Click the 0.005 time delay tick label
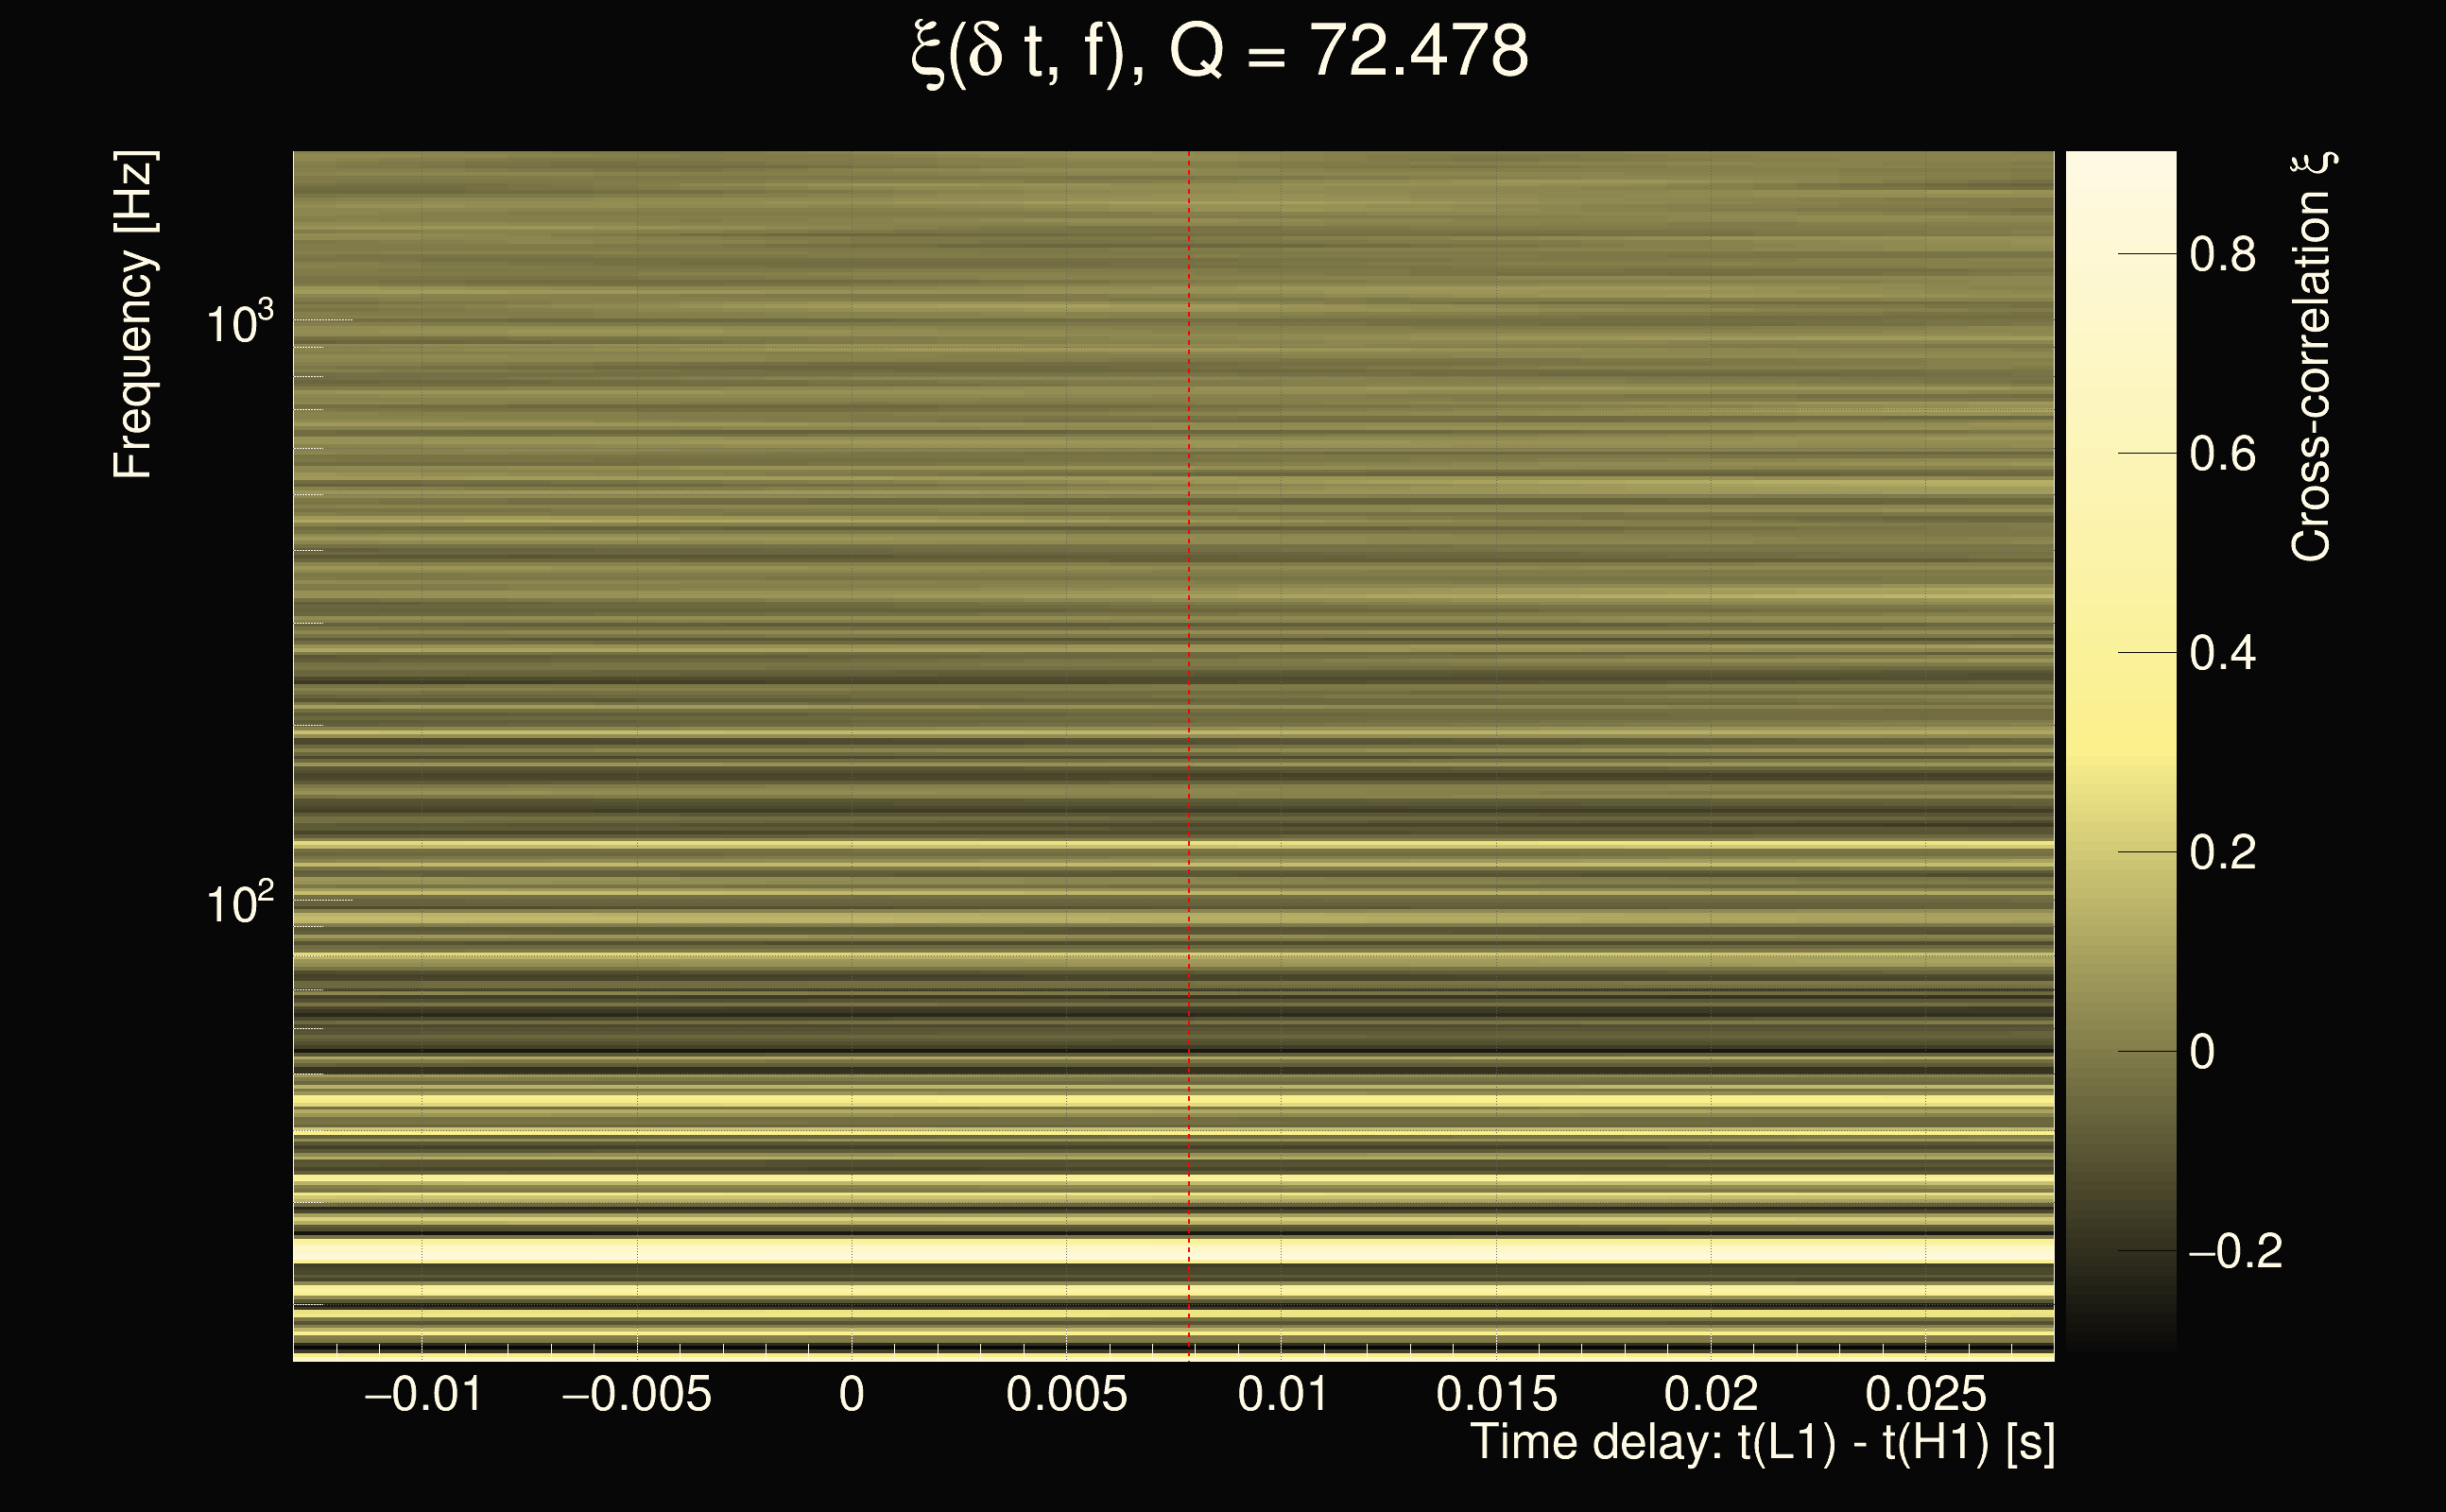Image resolution: width=2446 pixels, height=1512 pixels. click(x=1066, y=1394)
